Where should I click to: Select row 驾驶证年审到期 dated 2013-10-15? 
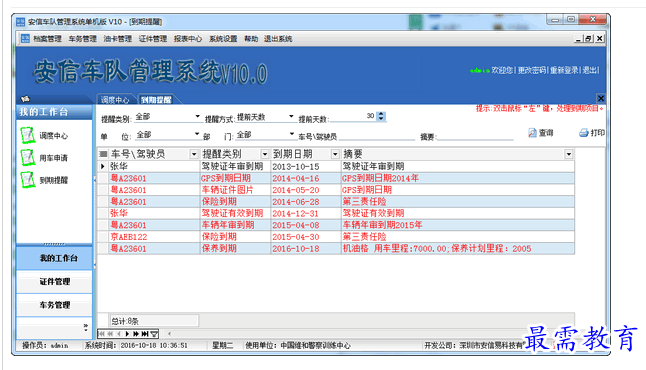pyautogui.click(x=336, y=166)
